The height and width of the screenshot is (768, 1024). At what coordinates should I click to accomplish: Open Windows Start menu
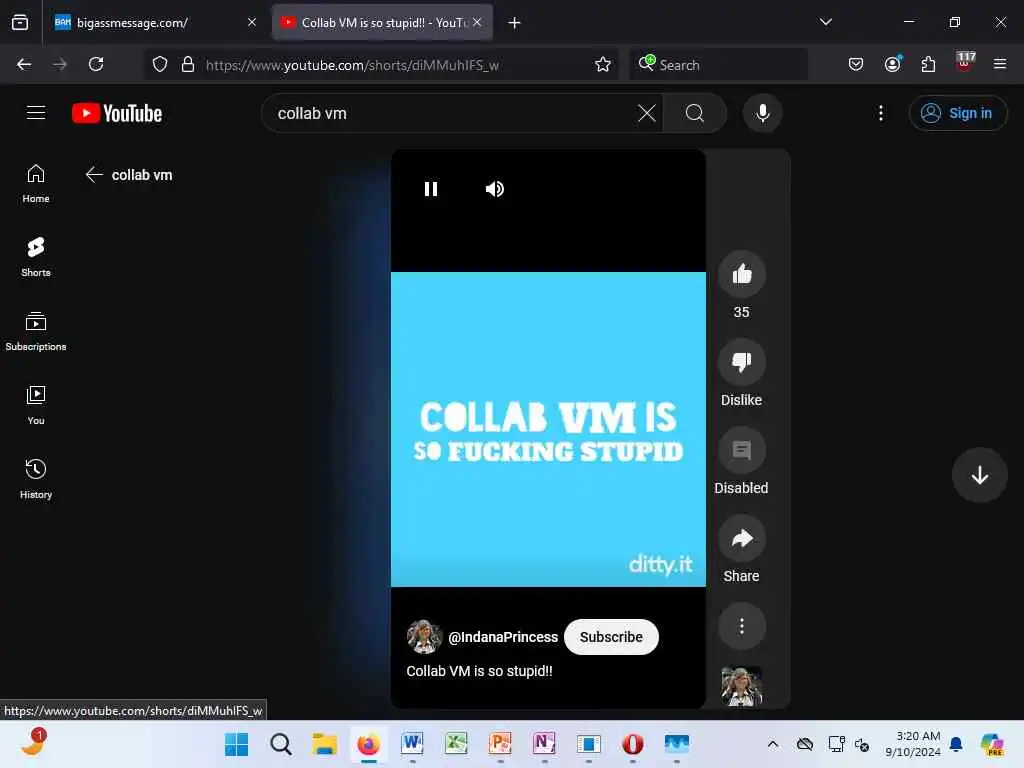point(236,744)
